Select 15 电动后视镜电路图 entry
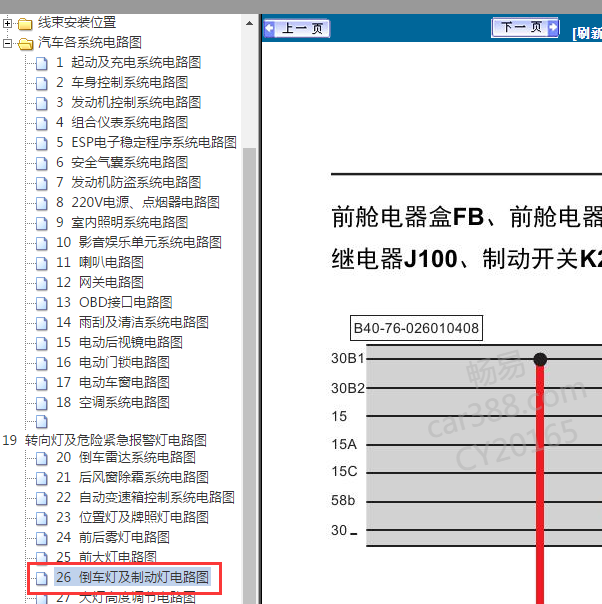This screenshot has width=602, height=604. point(119,343)
